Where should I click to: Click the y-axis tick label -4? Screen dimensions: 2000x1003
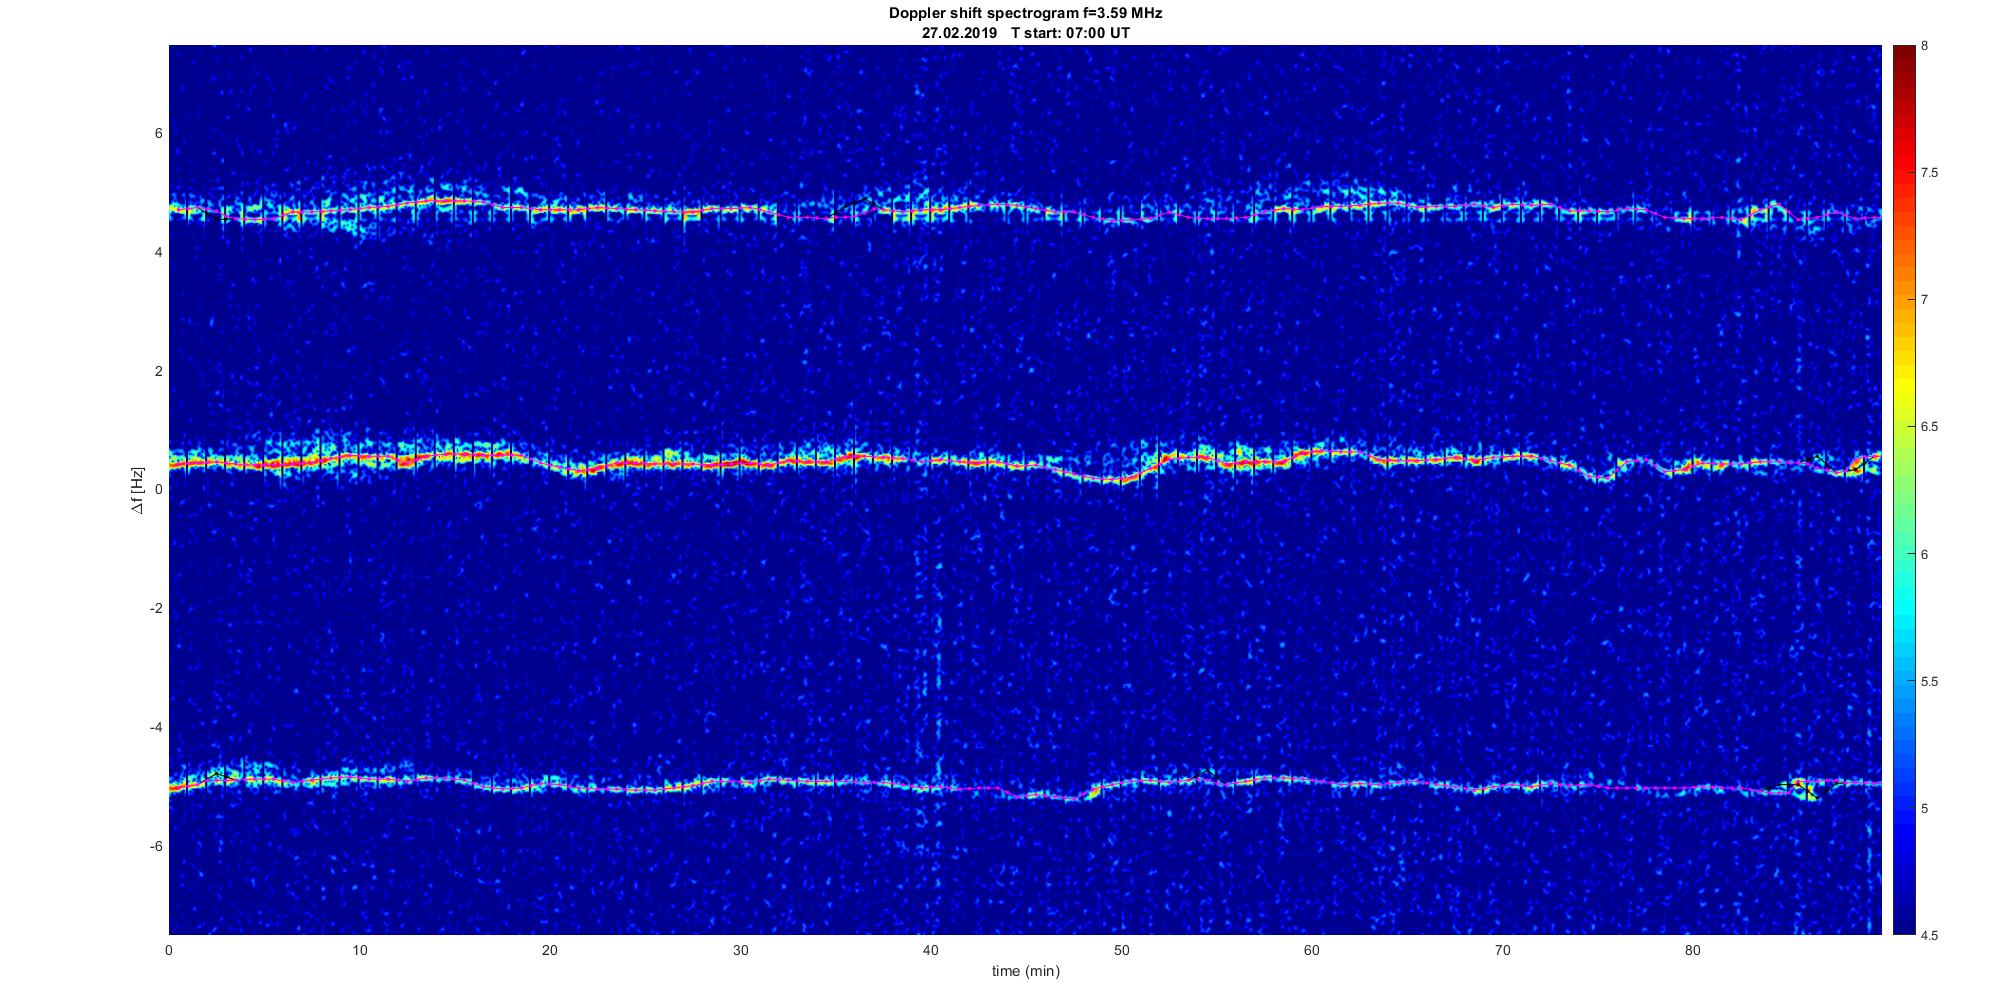(x=155, y=727)
